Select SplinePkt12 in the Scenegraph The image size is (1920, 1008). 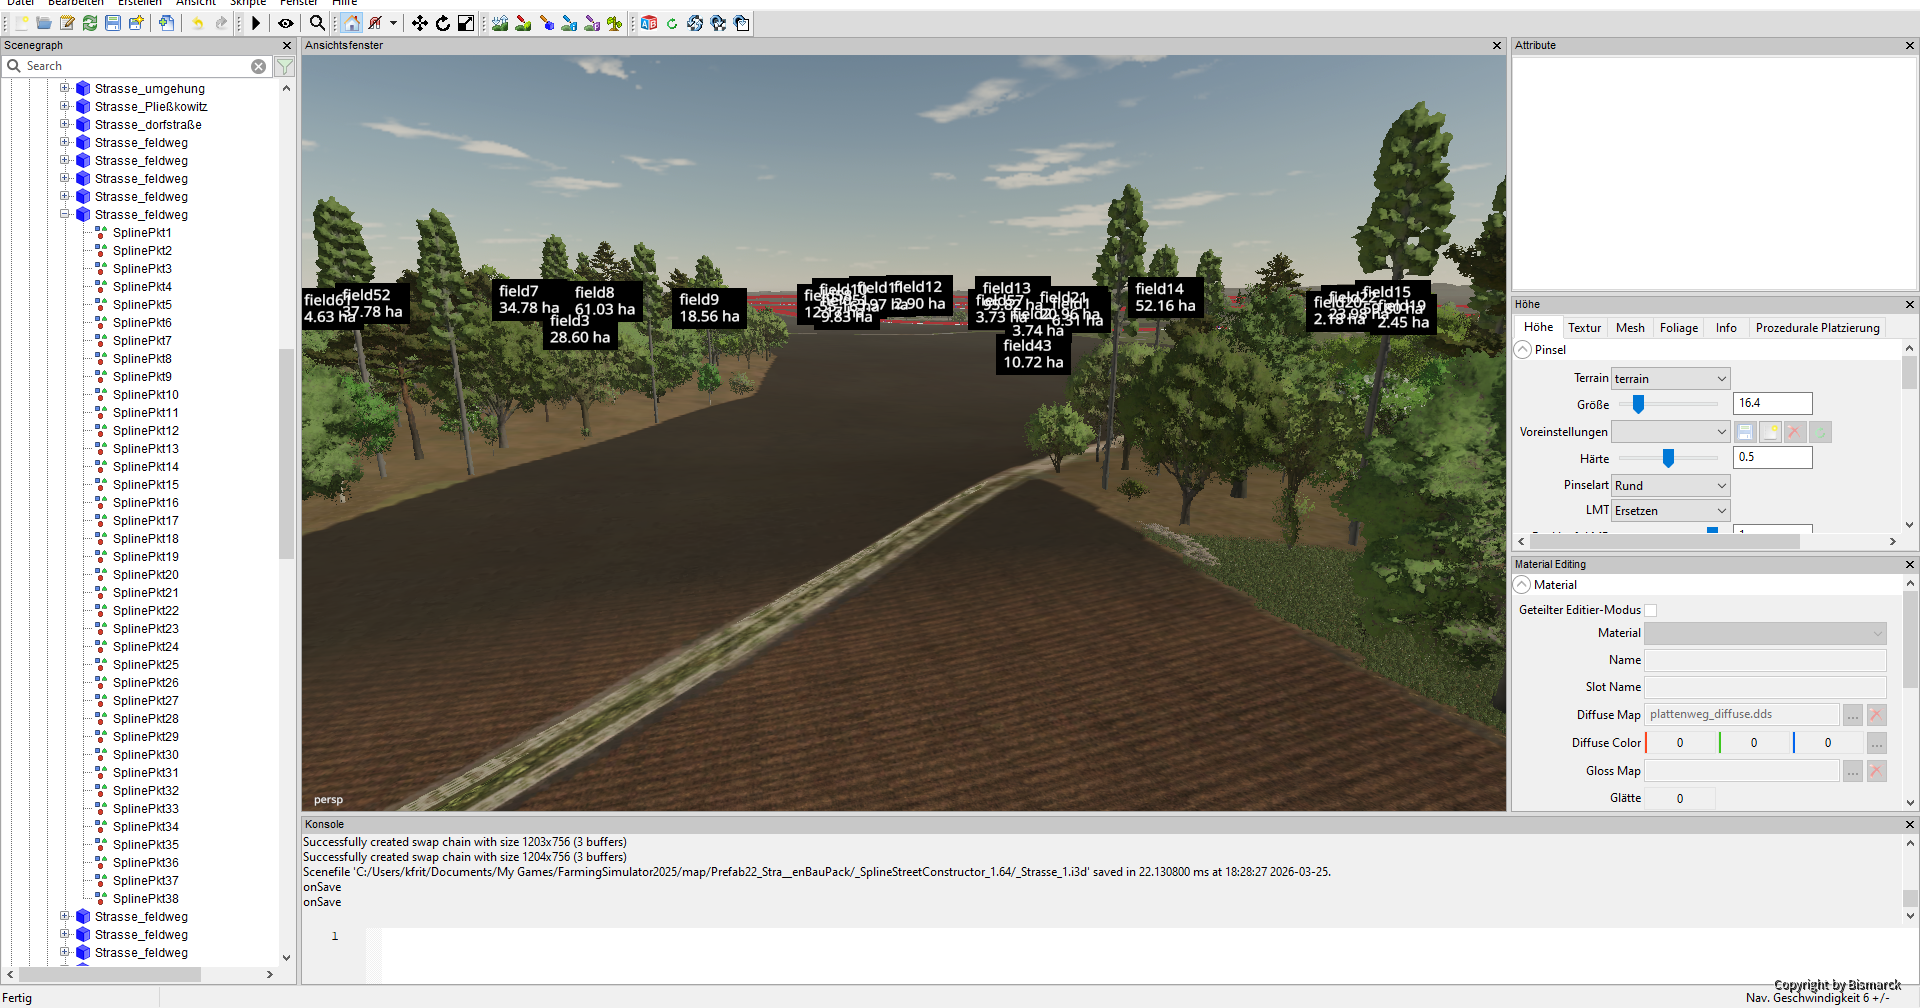[145, 431]
